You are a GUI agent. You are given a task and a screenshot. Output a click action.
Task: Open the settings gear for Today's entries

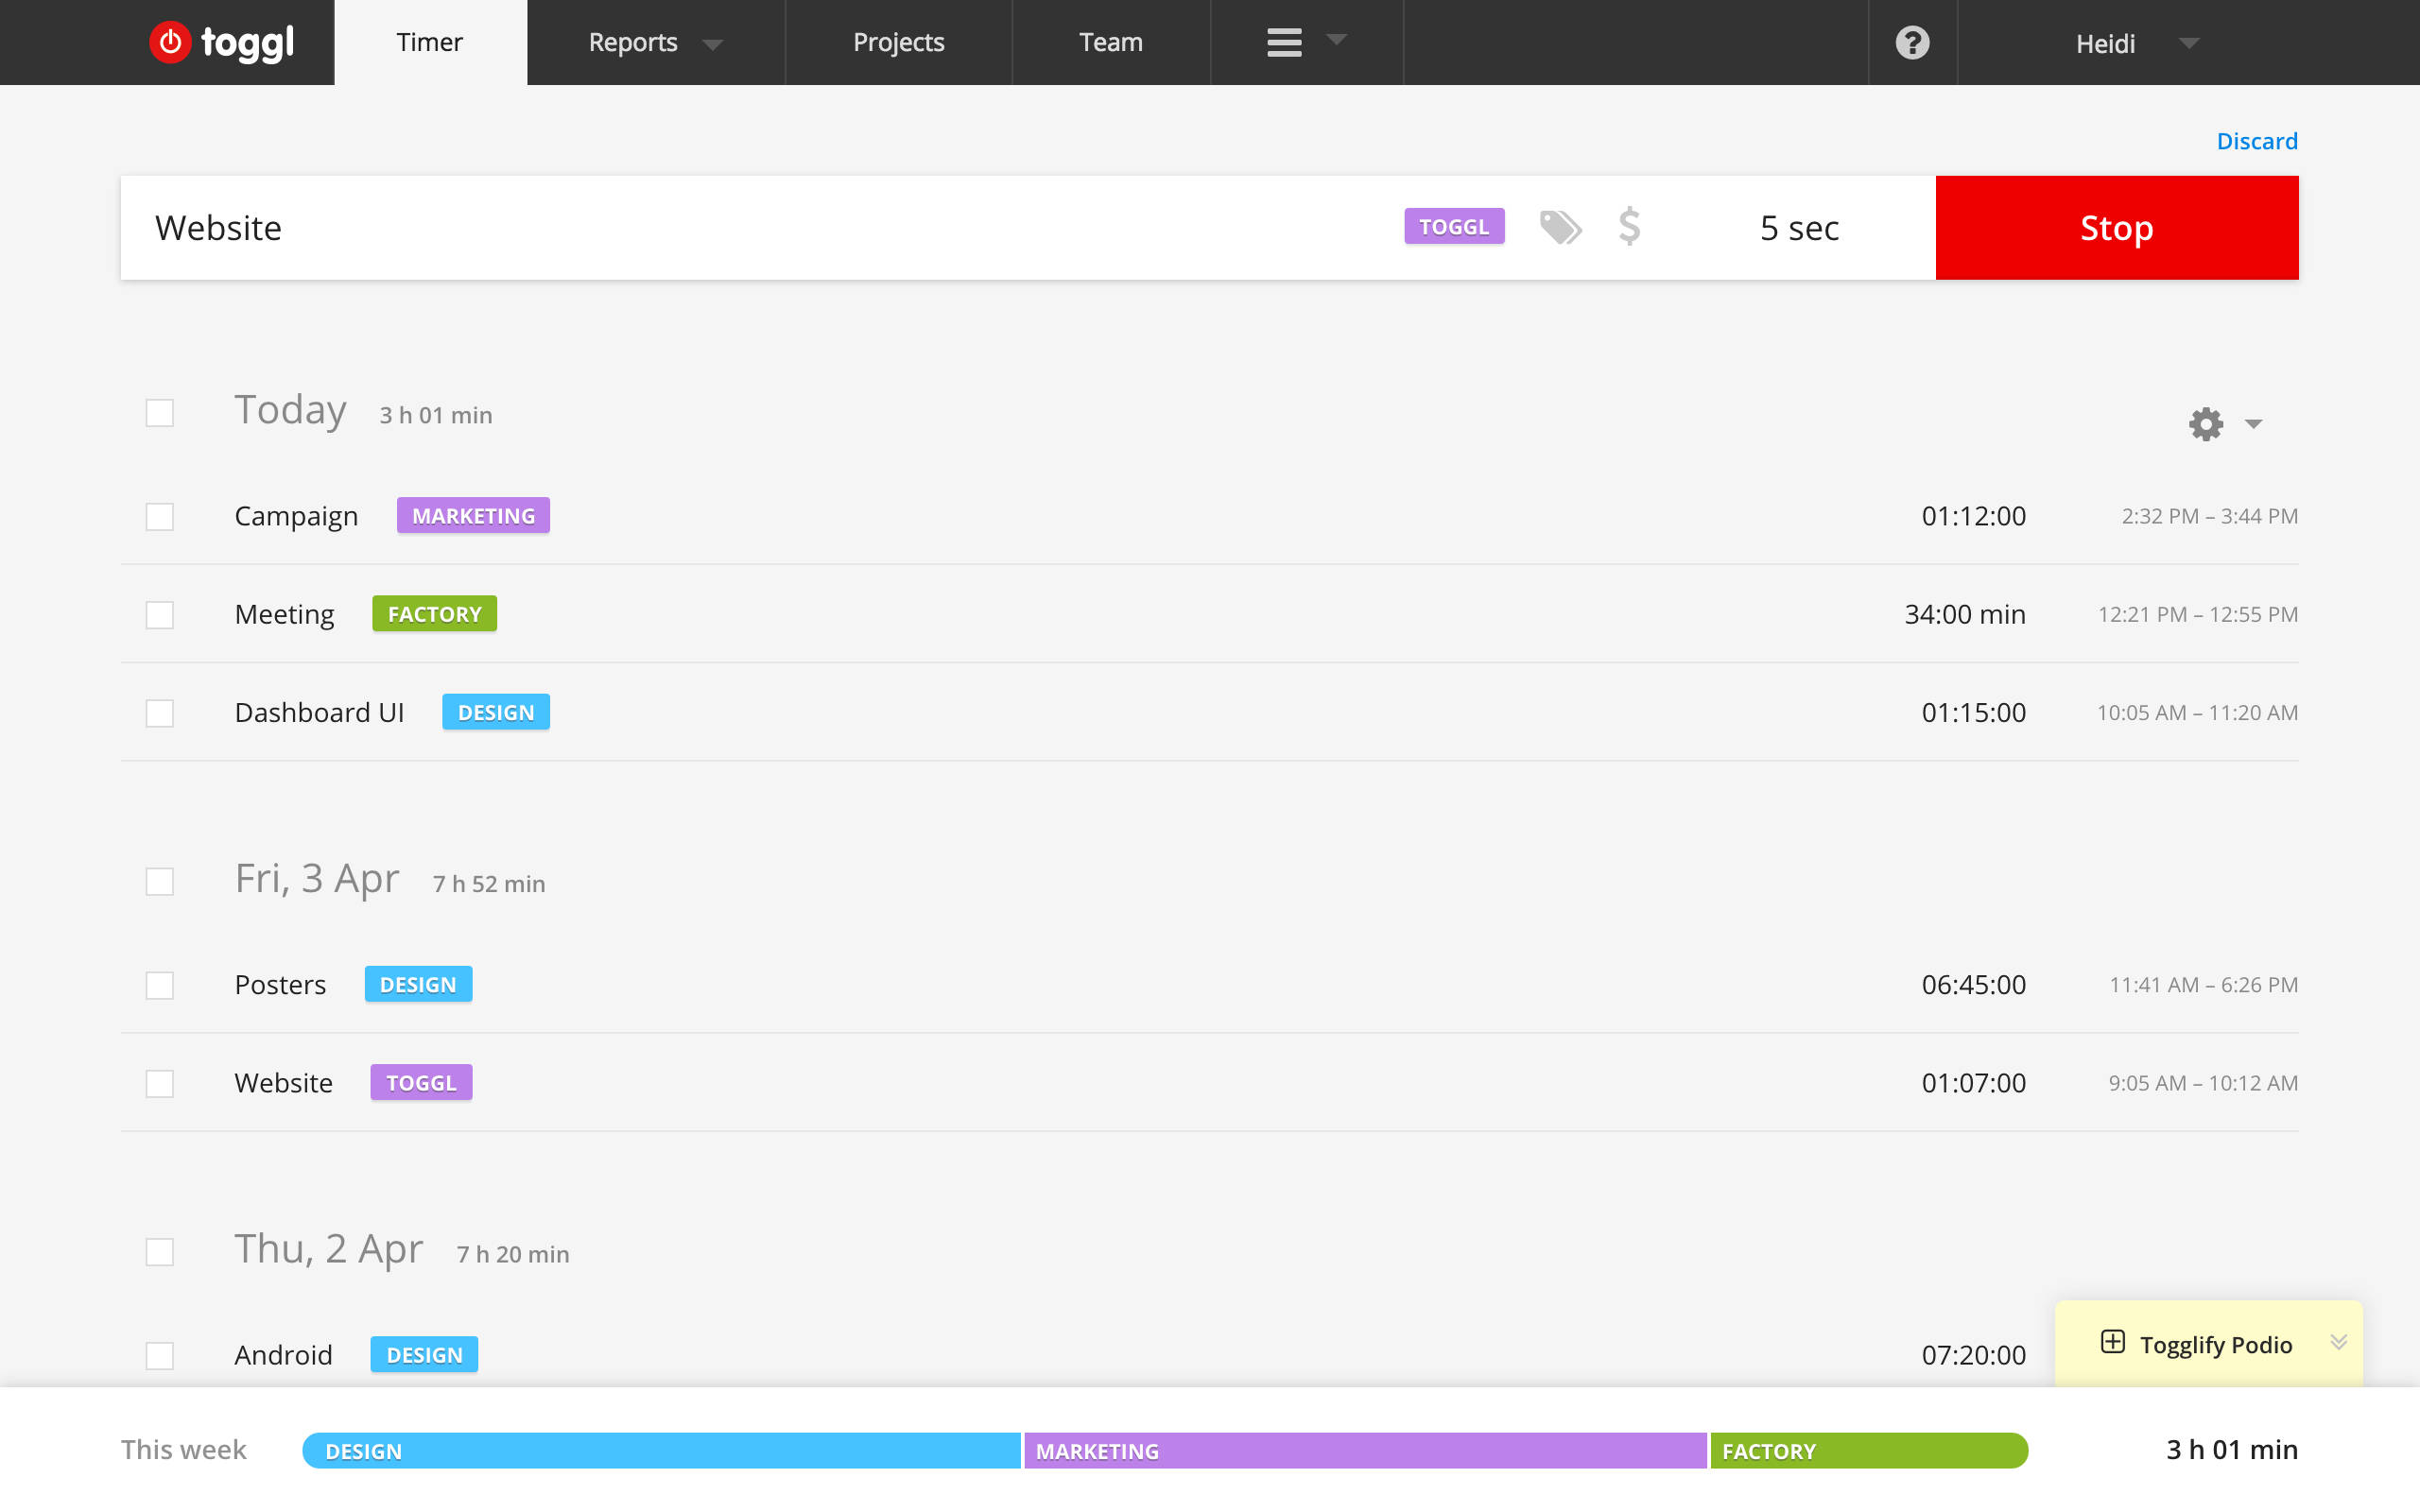2204,424
